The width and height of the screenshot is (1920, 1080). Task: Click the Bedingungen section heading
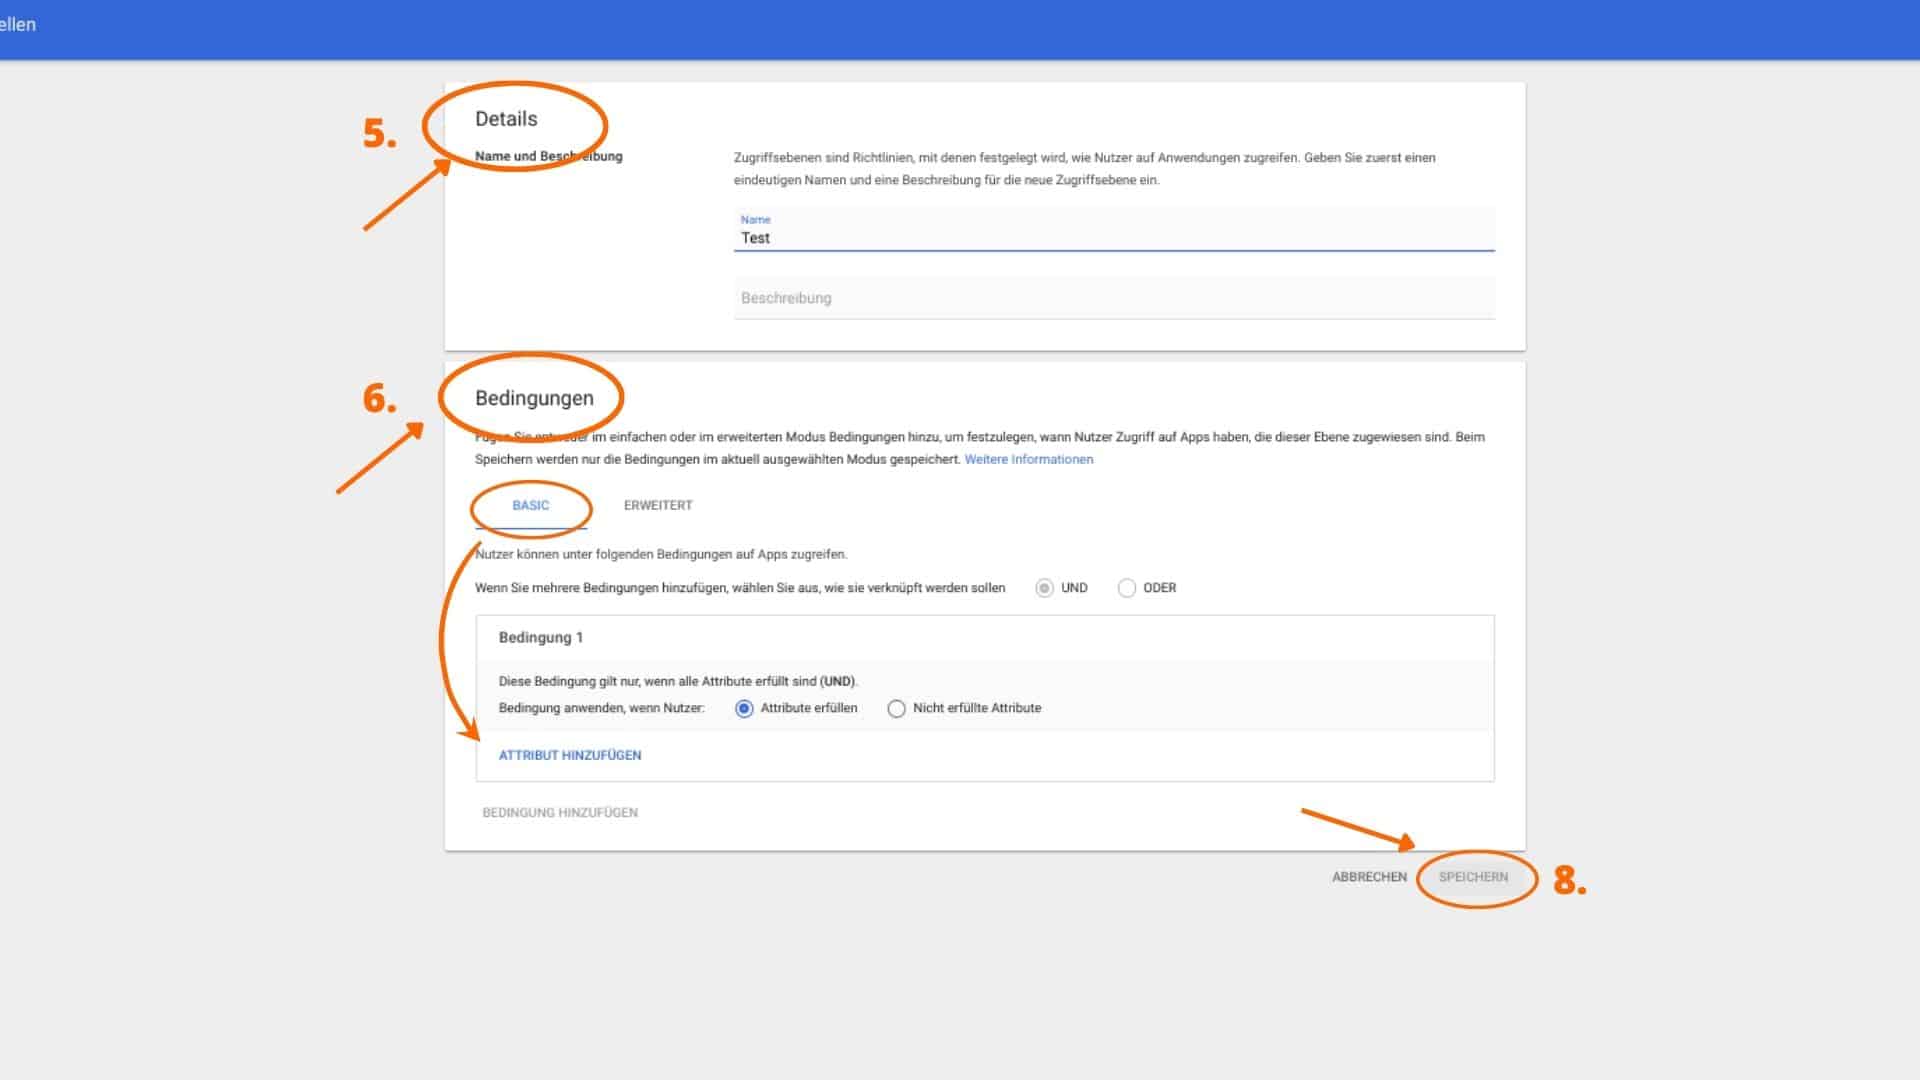click(534, 398)
